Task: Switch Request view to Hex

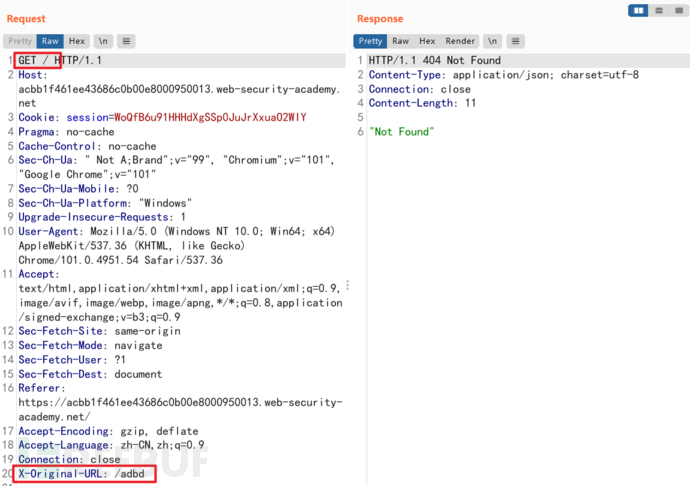Action: [x=77, y=41]
